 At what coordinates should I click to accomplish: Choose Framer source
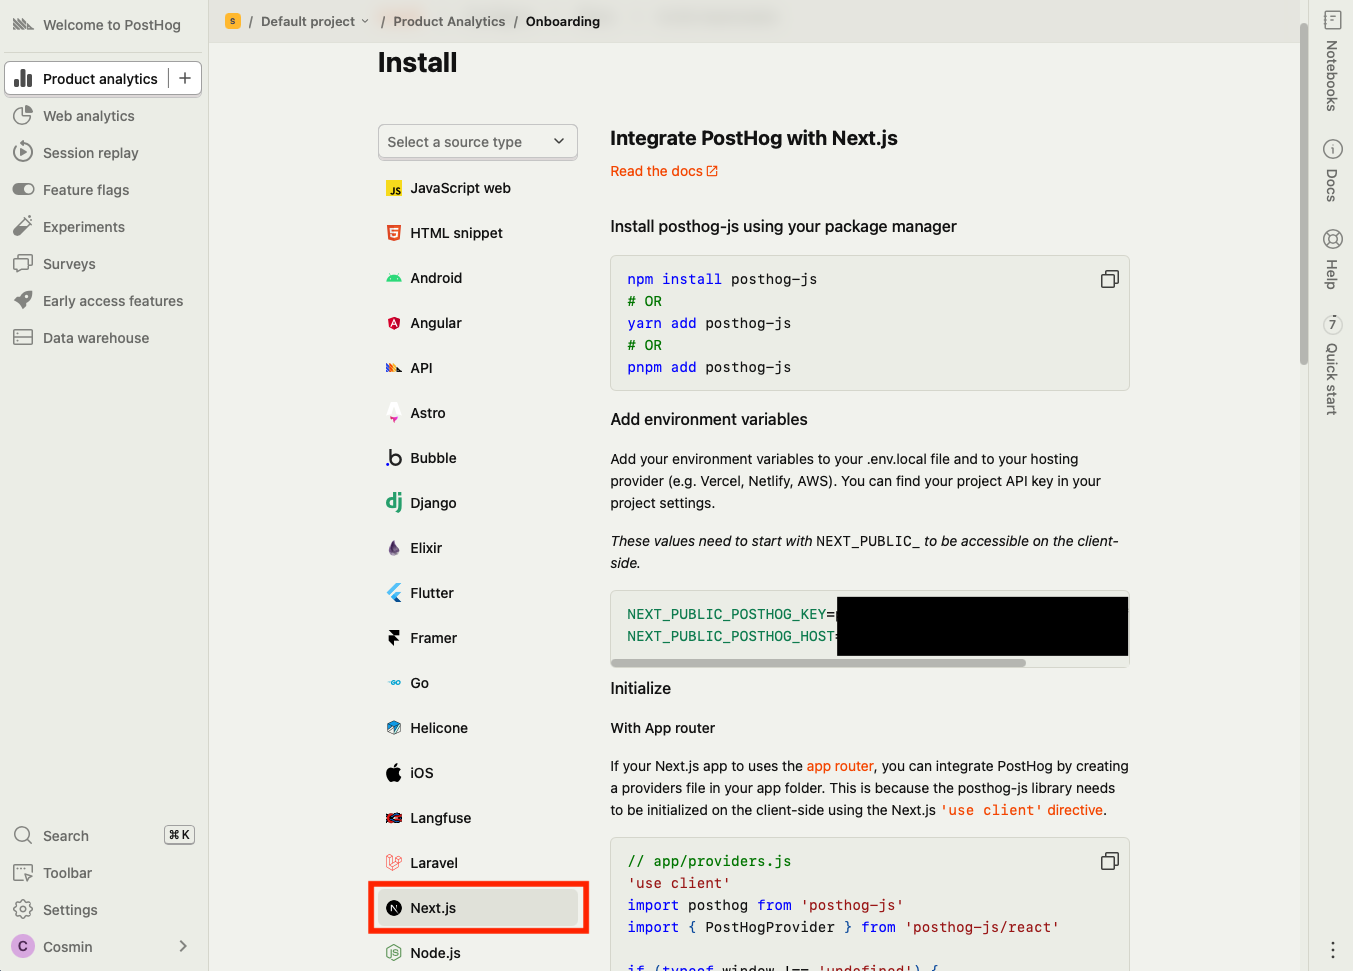pyautogui.click(x=478, y=638)
